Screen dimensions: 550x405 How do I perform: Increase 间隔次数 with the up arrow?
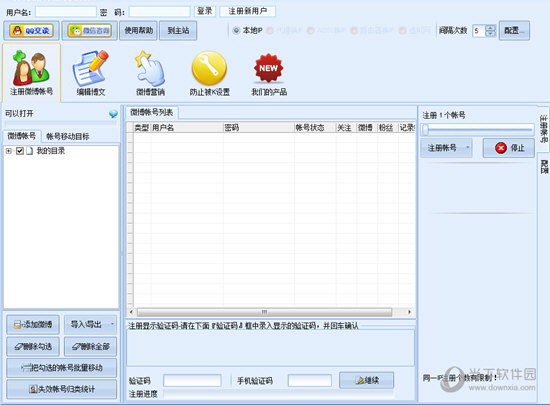coord(491,28)
